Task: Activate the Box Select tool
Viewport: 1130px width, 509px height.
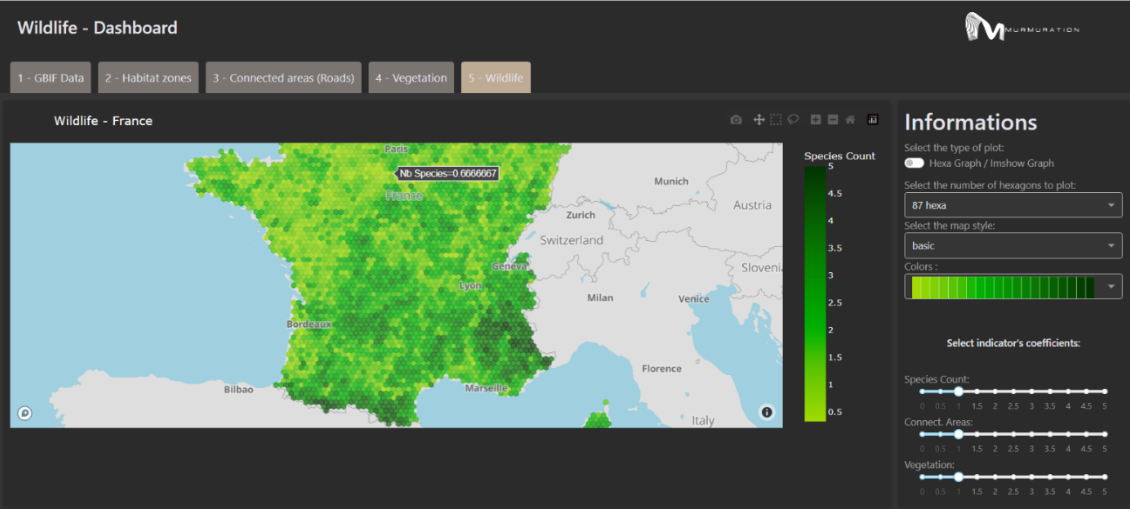Action: (x=775, y=120)
